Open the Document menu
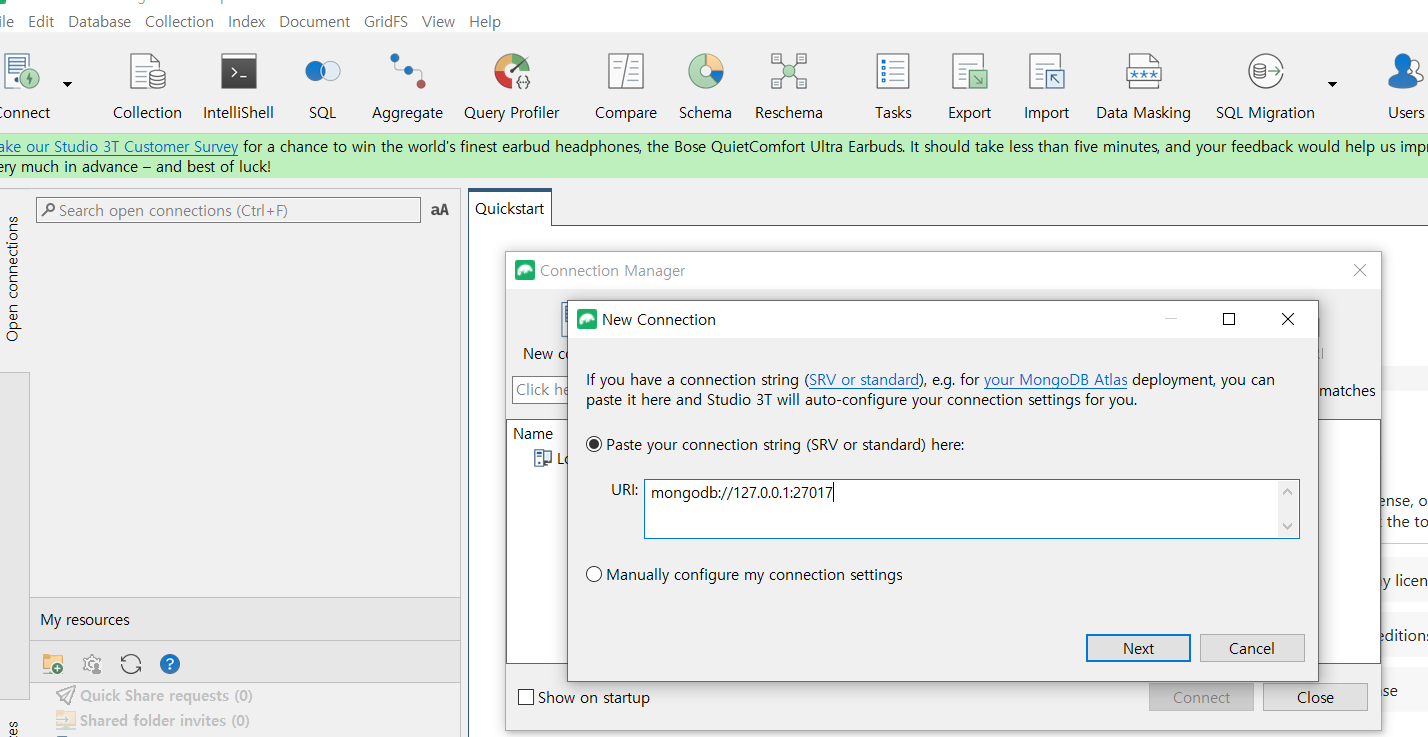This screenshot has width=1428, height=737. [x=315, y=21]
